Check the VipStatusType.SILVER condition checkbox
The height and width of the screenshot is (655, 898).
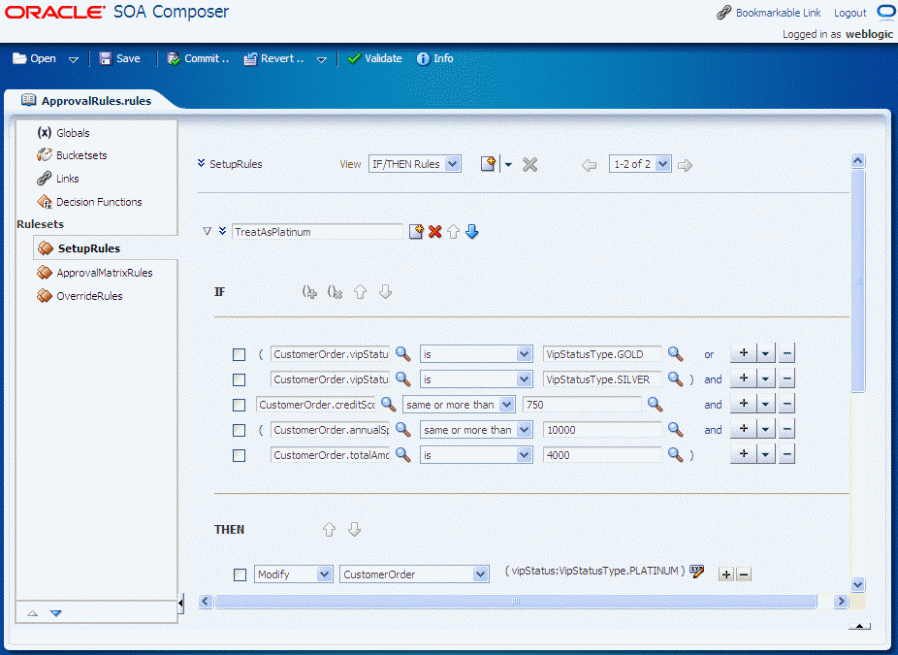[x=239, y=380]
